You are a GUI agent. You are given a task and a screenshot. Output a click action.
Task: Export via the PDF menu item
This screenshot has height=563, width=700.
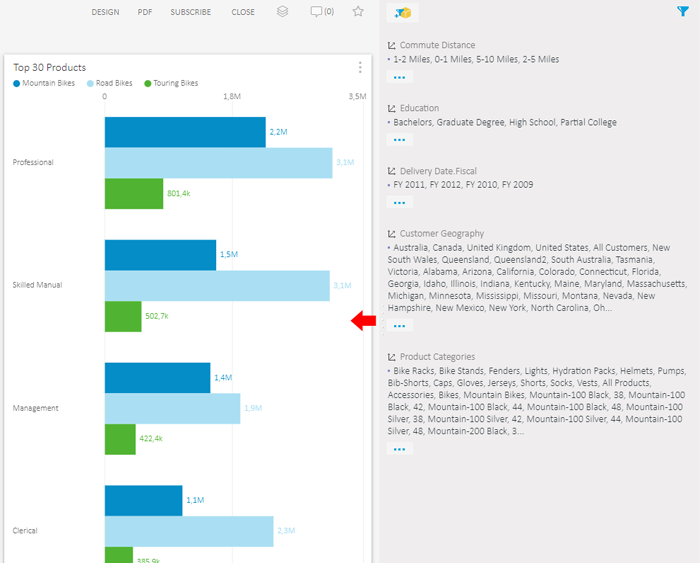[x=145, y=12]
